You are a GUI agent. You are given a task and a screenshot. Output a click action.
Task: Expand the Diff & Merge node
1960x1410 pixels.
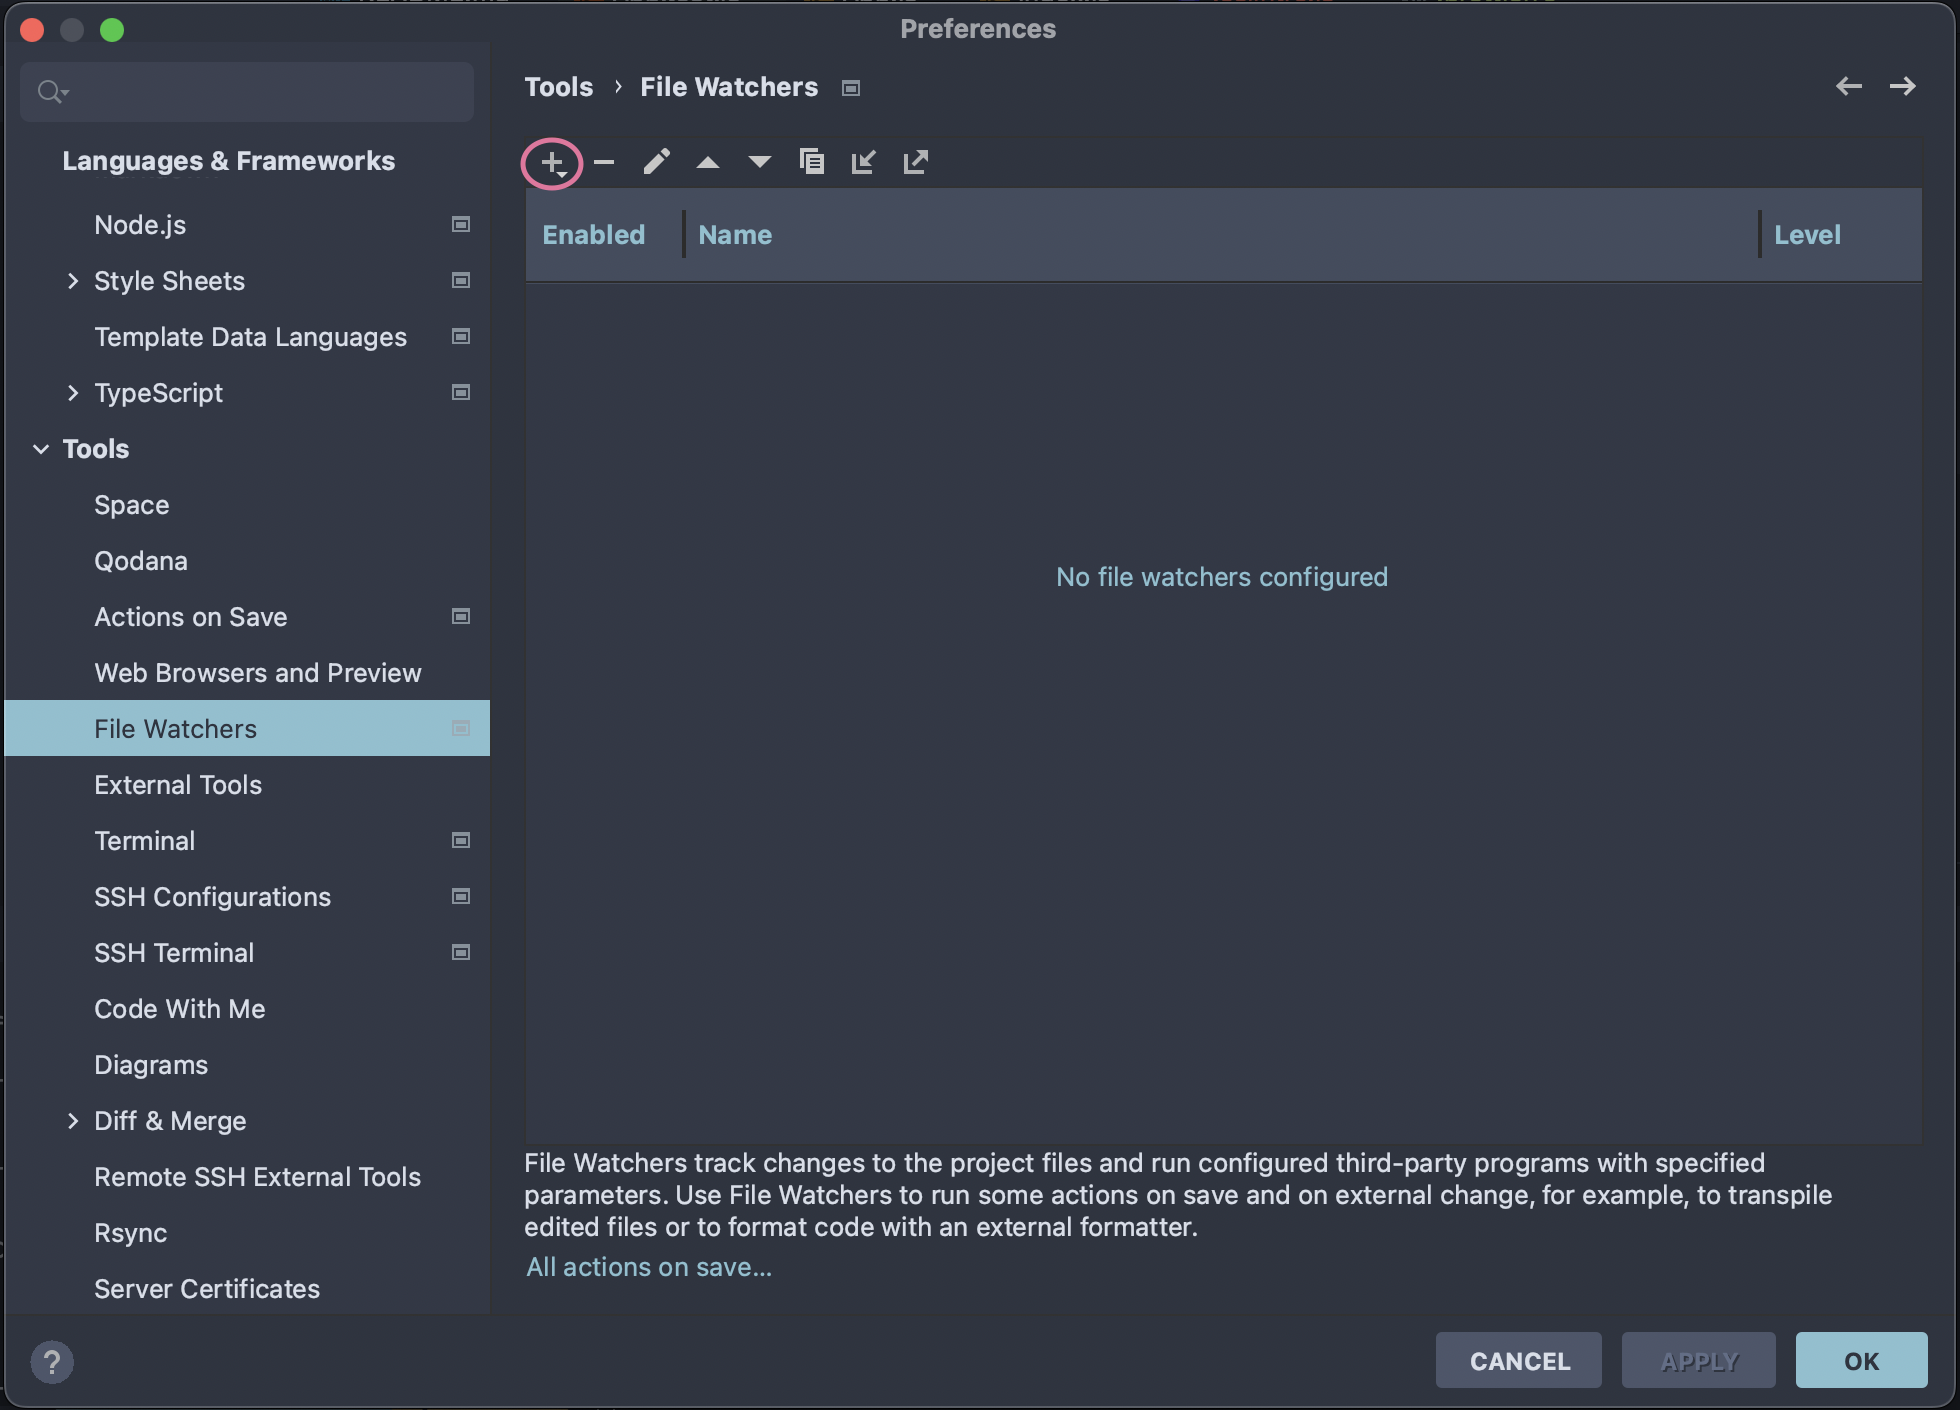(x=73, y=1121)
